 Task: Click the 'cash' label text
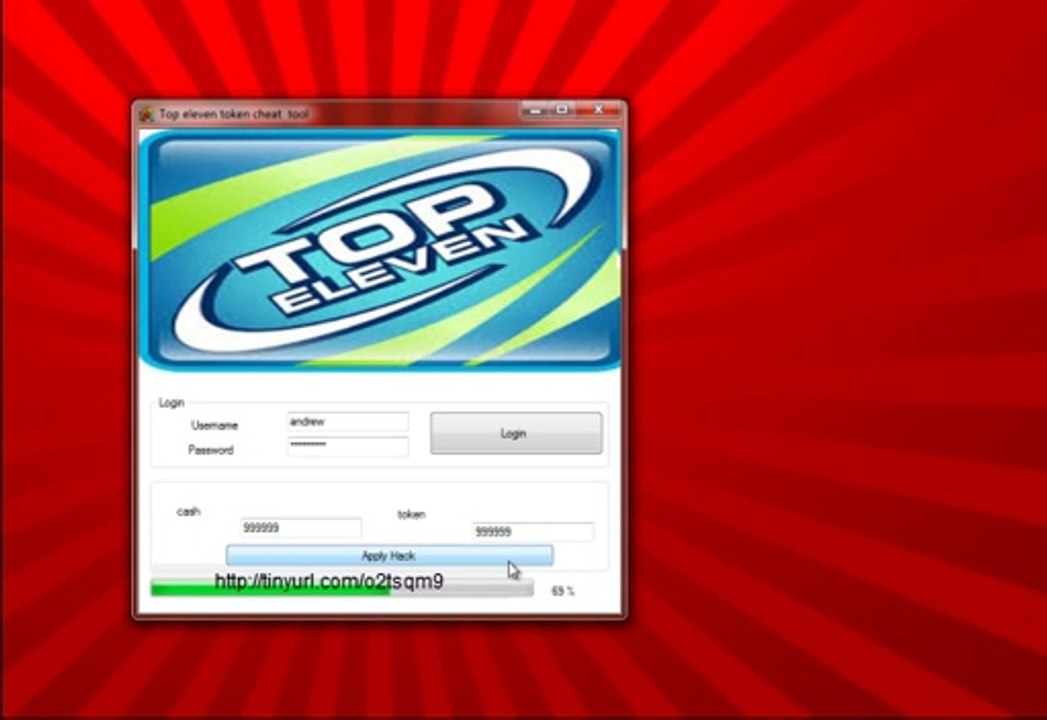188,512
